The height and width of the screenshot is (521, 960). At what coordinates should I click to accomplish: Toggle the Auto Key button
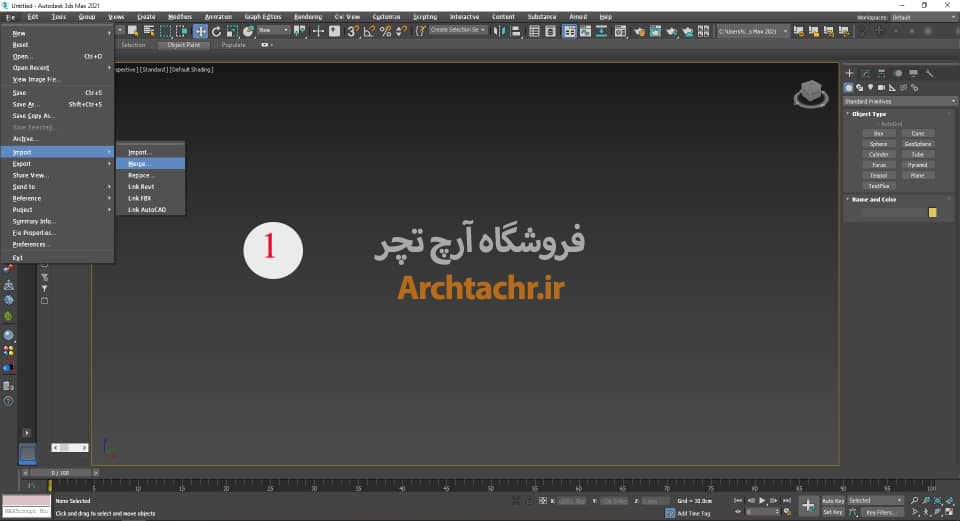click(x=833, y=501)
